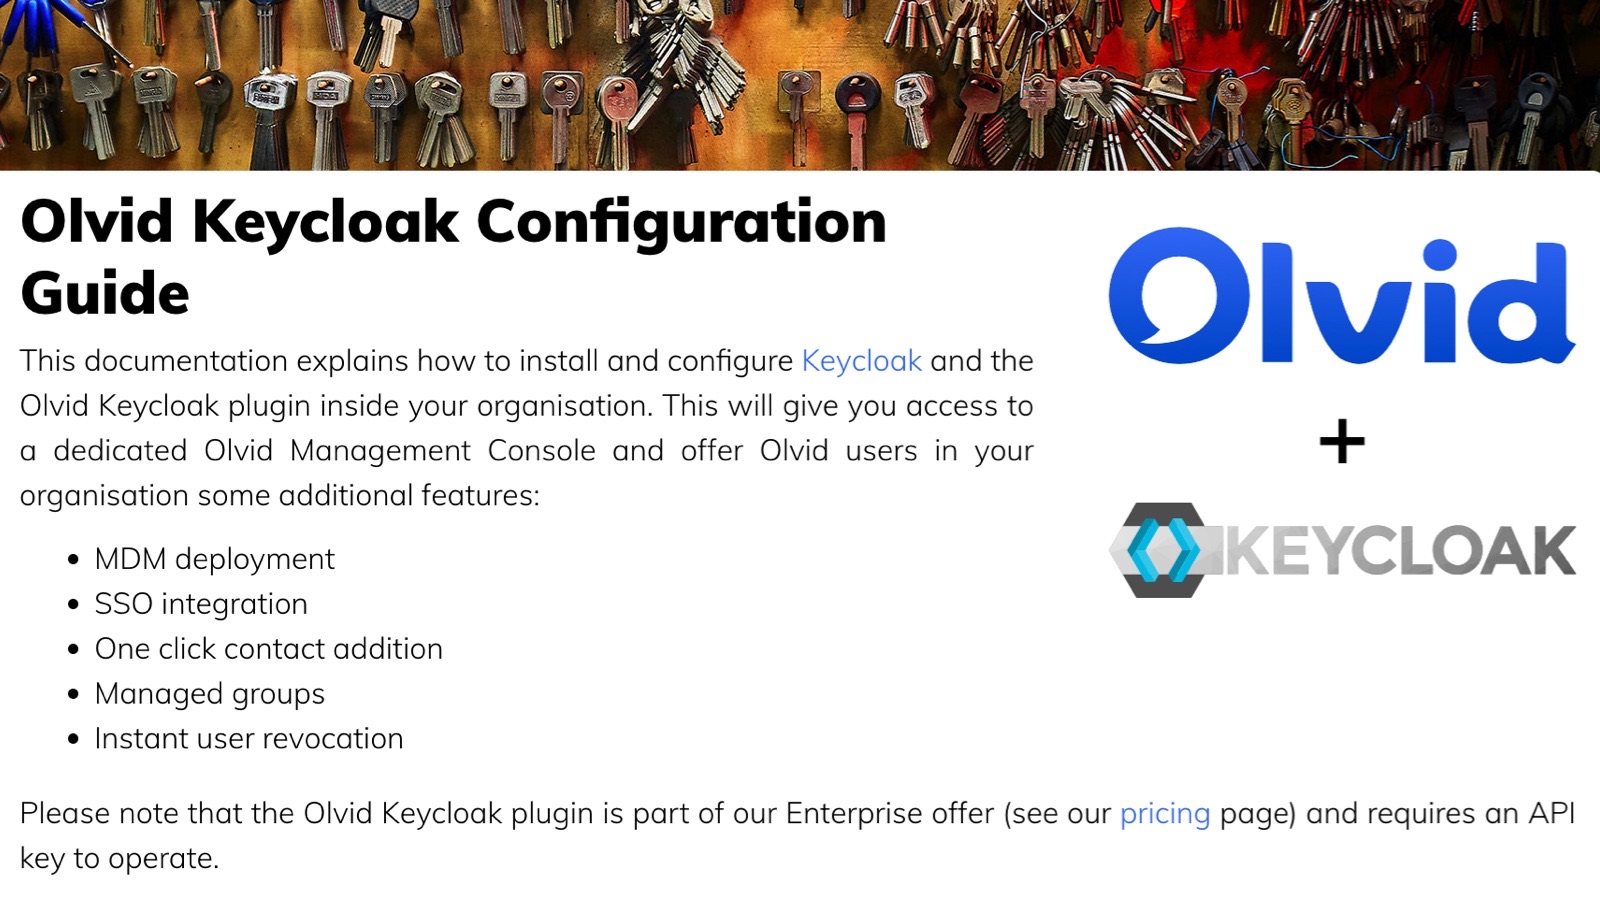The width and height of the screenshot is (1600, 900).
Task: Click the 'Managed groups' list item
Action: point(209,694)
